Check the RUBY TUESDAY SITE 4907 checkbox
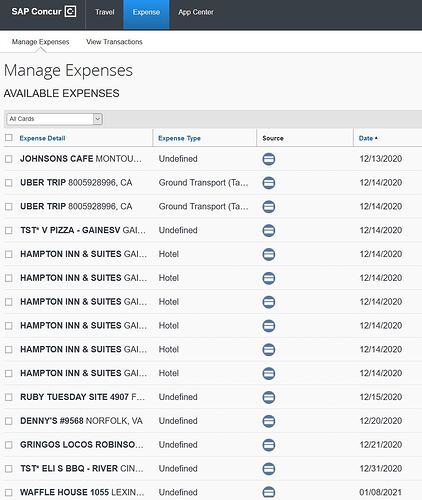The image size is (422, 500). click(9, 397)
